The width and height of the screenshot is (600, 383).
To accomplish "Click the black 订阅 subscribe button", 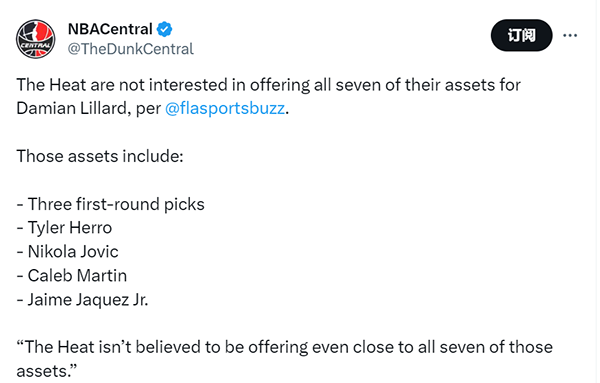I will tap(522, 36).
